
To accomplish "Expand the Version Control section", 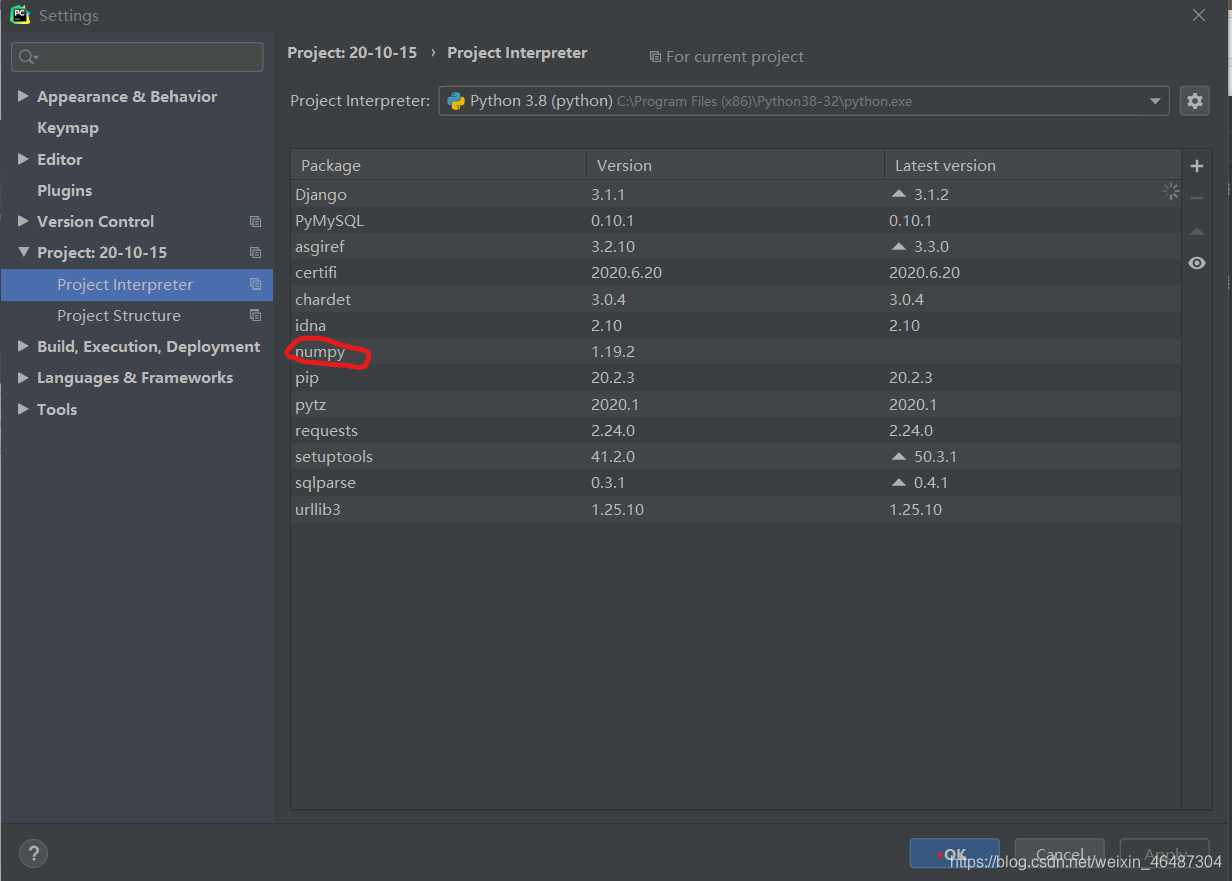I will [x=23, y=222].
